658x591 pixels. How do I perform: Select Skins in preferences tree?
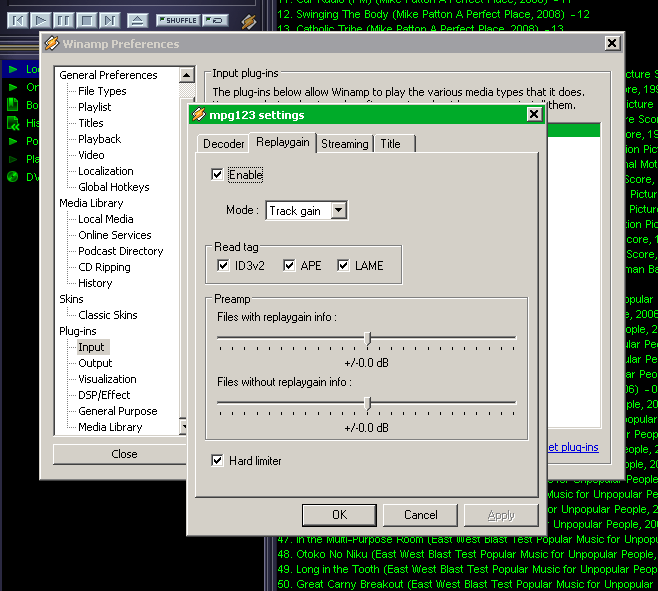click(x=71, y=299)
